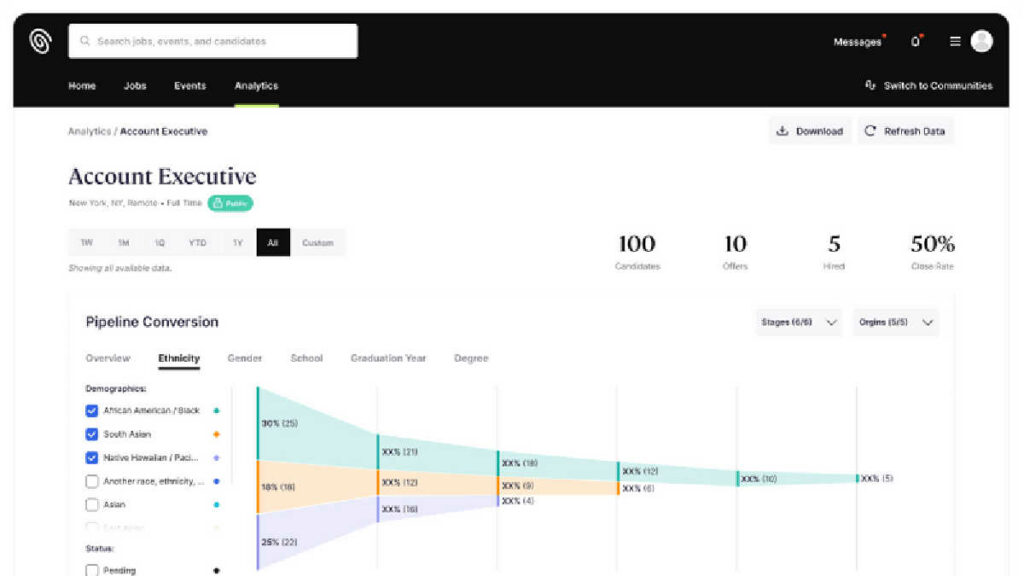Click the Switch to Communities icon
Viewport: 1024px width, 576px height.
(871, 86)
